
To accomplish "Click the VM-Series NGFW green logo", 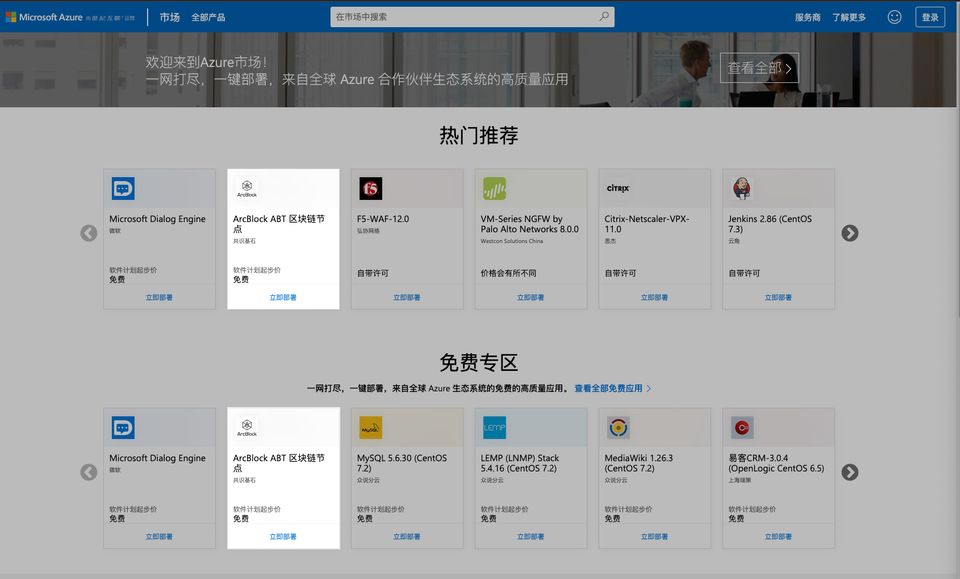I will point(494,188).
